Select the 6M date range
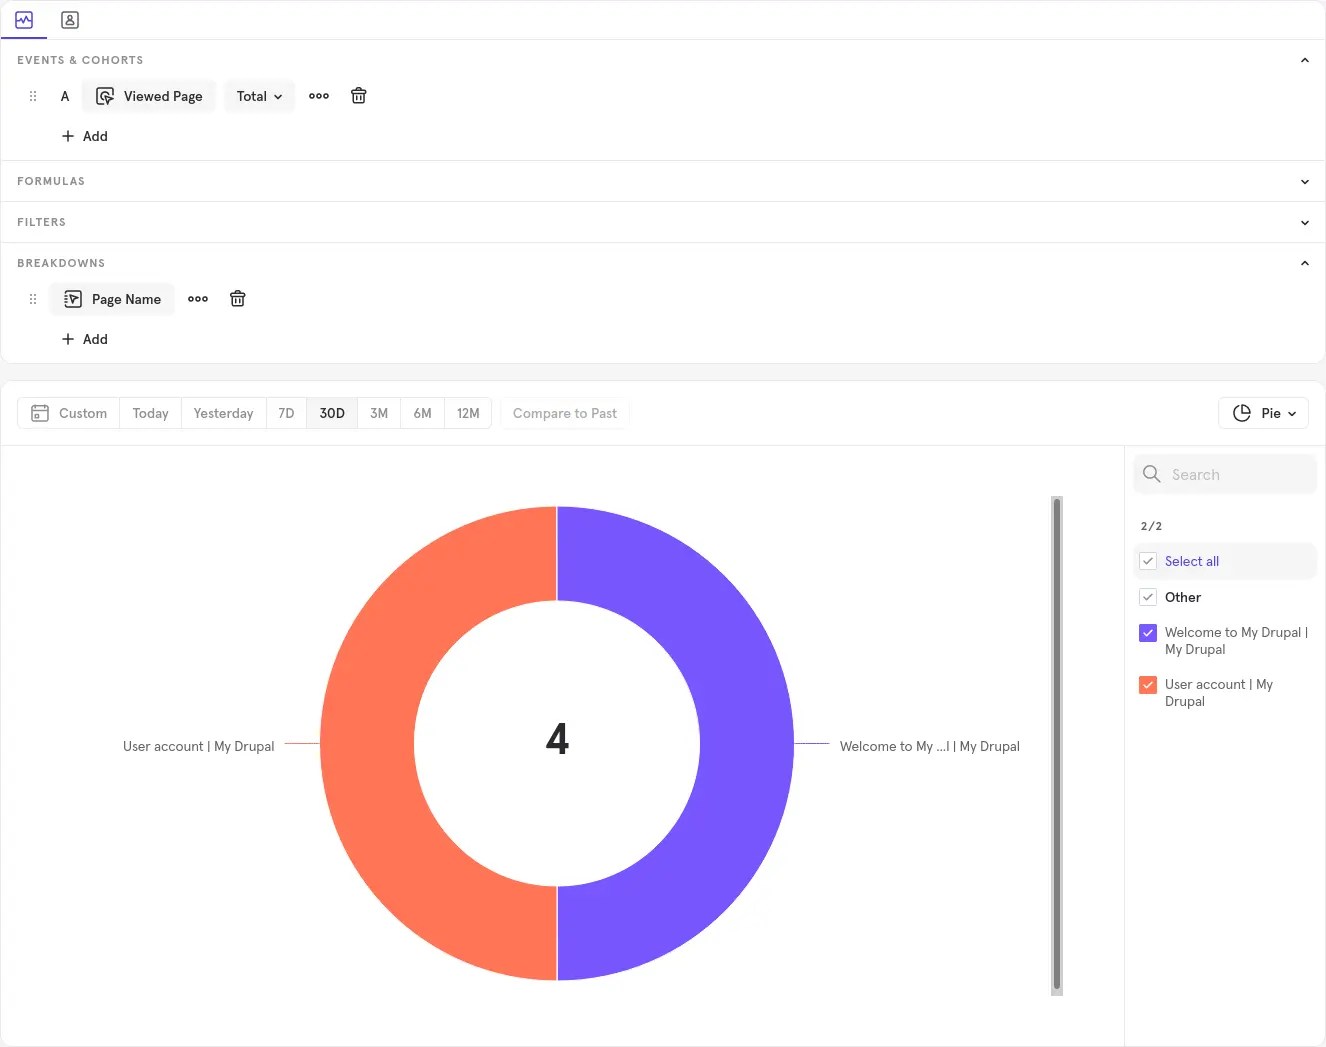The width and height of the screenshot is (1326, 1047). (x=423, y=413)
